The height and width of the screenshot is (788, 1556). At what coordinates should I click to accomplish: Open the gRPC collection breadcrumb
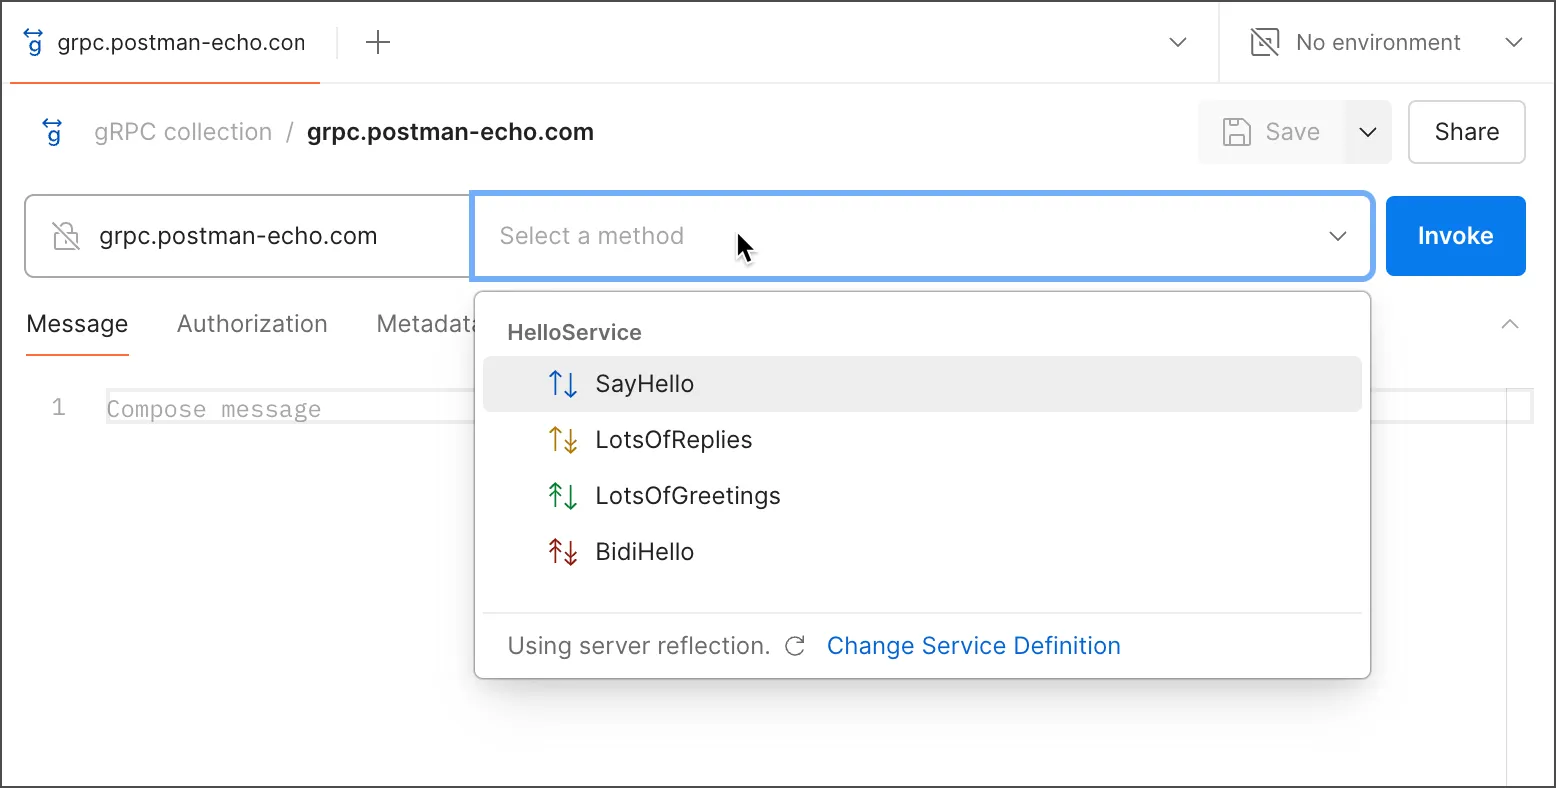pyautogui.click(x=183, y=132)
